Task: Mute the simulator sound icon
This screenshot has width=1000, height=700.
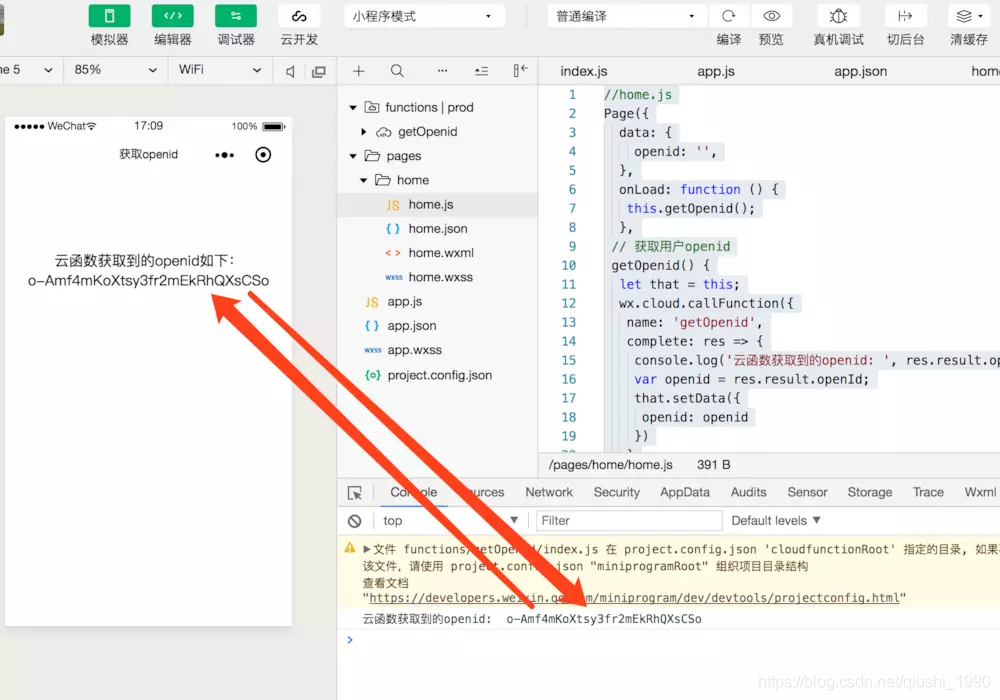Action: tap(291, 71)
